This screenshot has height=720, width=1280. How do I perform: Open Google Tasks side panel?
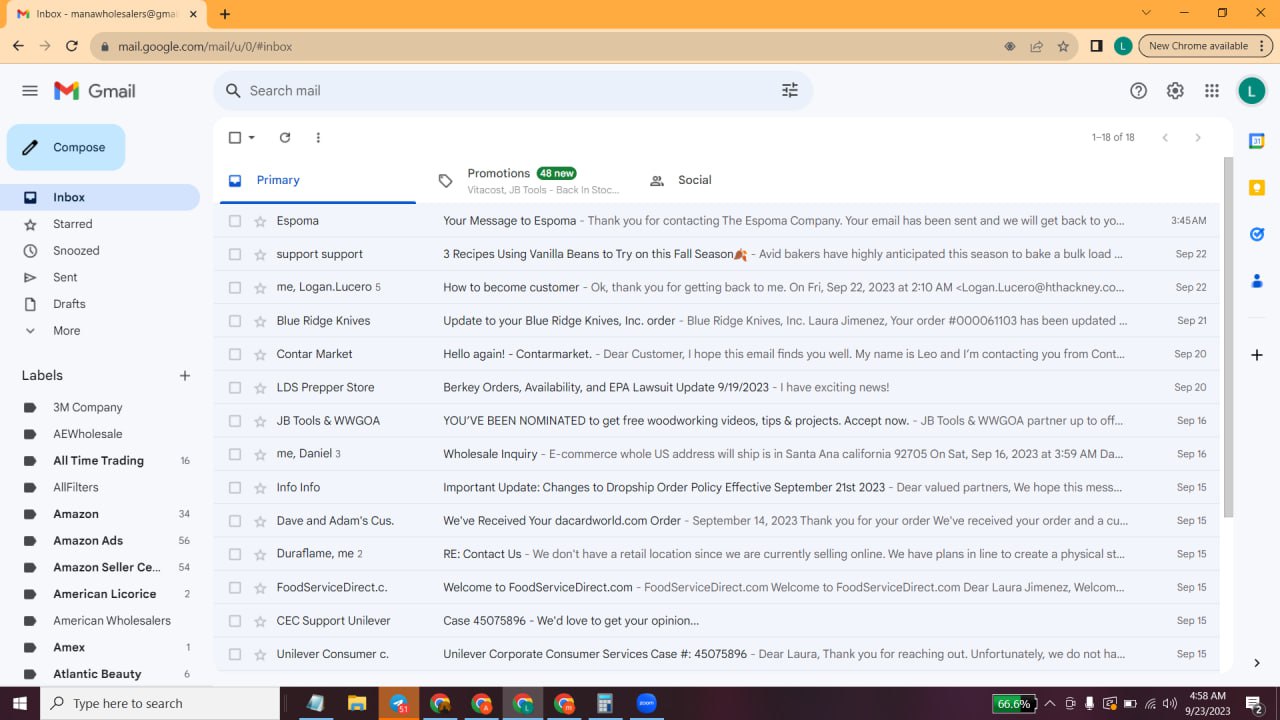[1257, 234]
